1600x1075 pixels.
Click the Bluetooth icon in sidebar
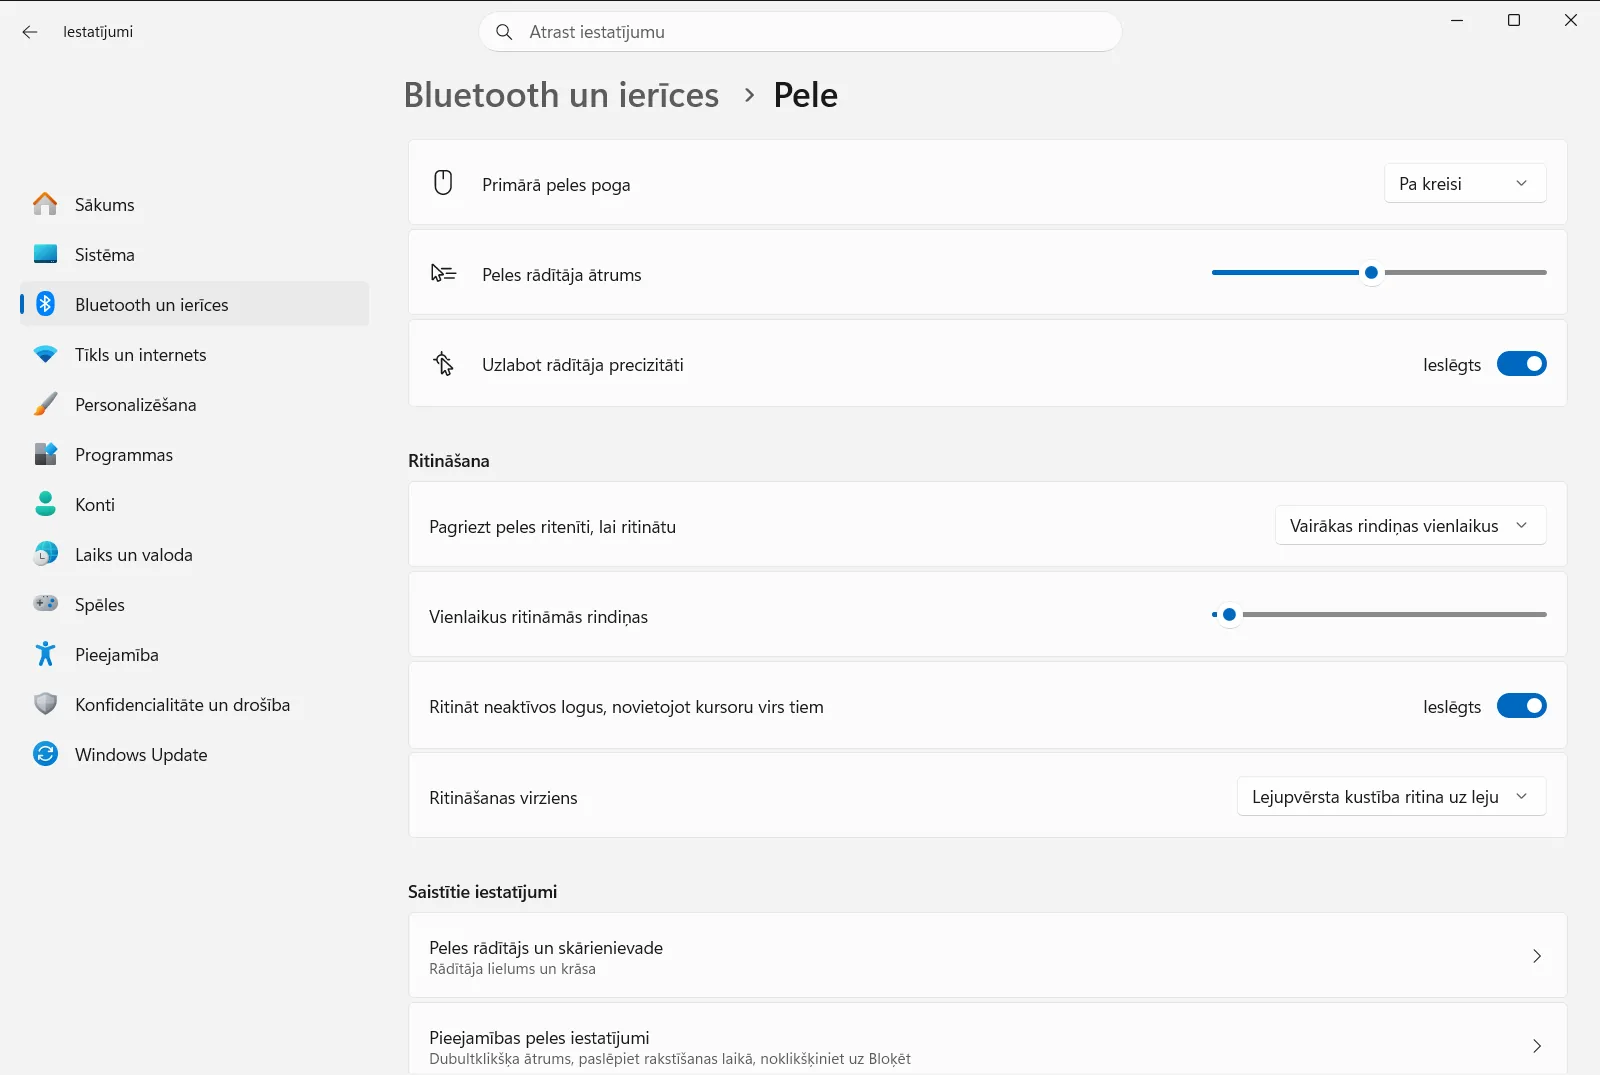pos(45,304)
